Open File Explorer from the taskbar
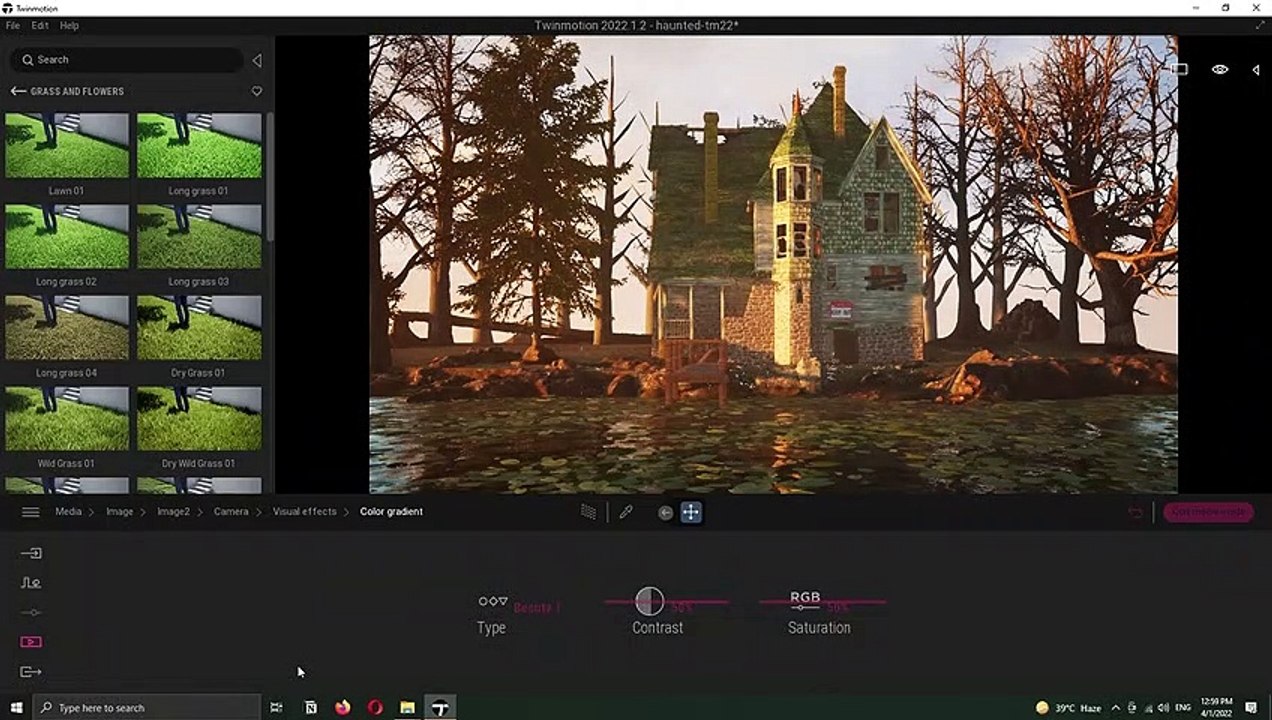The height and width of the screenshot is (720, 1272). pyautogui.click(x=407, y=708)
